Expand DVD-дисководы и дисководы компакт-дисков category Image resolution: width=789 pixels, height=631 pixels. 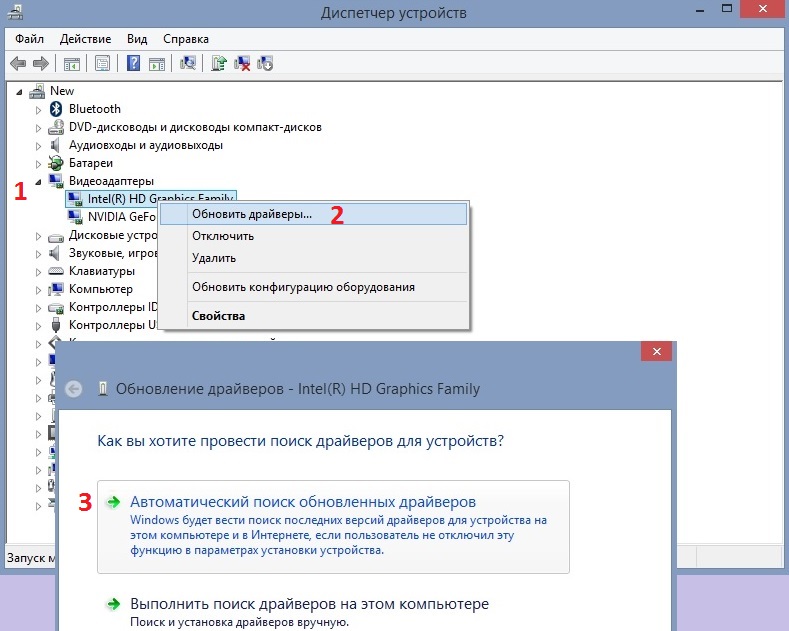38,128
